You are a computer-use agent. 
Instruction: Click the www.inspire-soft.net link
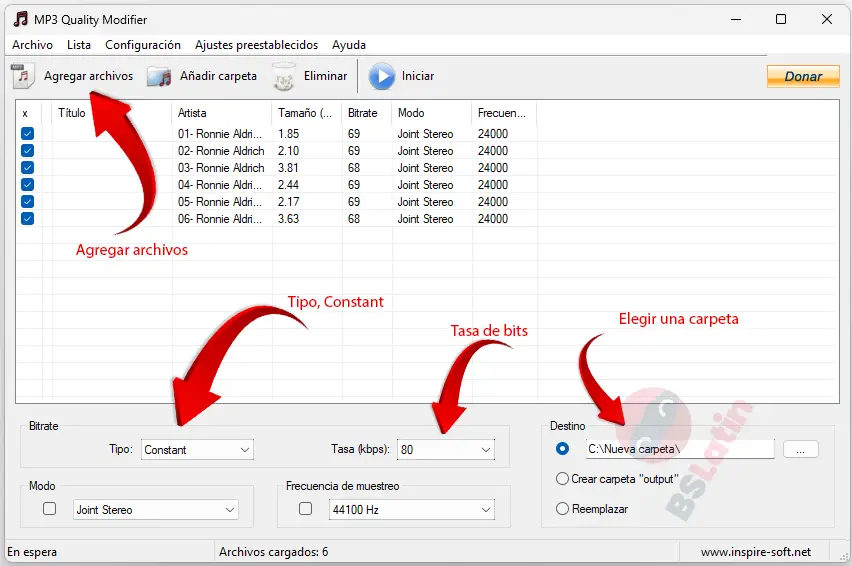point(756,552)
